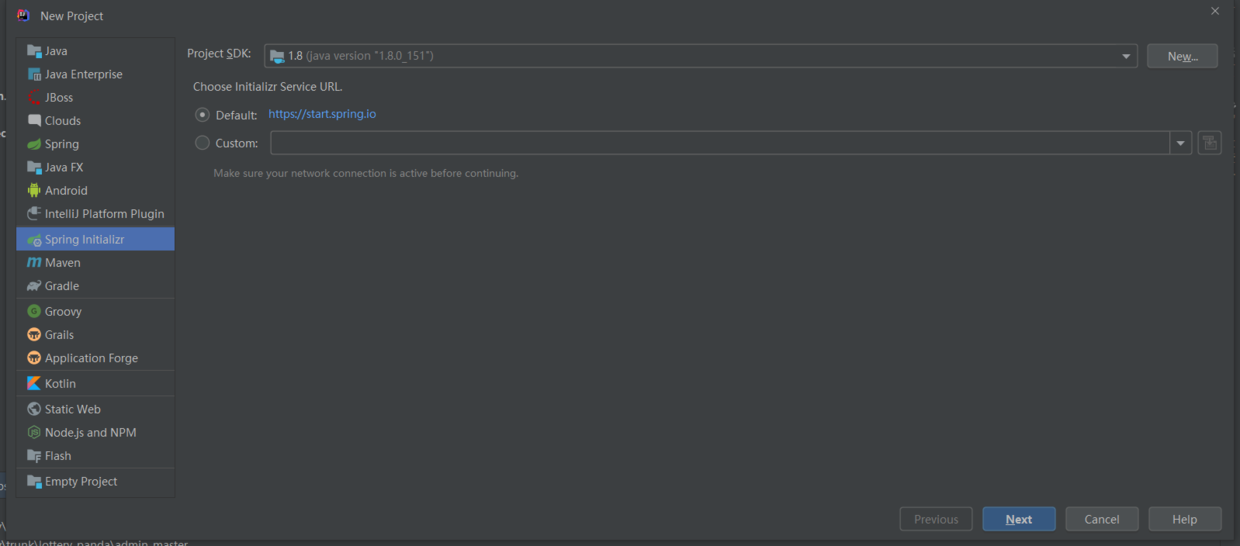Click the Android label text
Viewport: 1240px width, 546px height.
click(66, 190)
